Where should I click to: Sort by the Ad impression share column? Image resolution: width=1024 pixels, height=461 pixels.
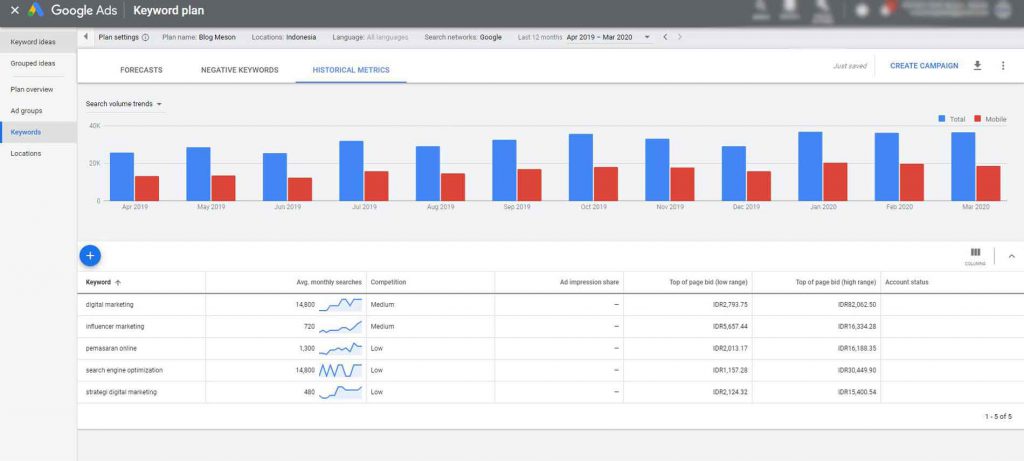pyautogui.click(x=589, y=282)
